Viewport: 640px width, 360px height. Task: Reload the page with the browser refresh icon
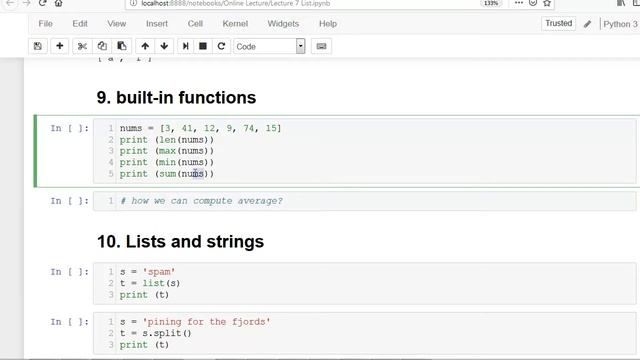(x=42, y=3)
